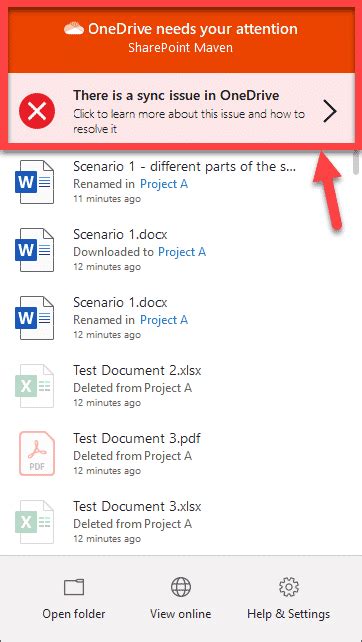Screen dimensions: 362x642
Task: Open the OneDrive cloud icon in header
Action: (x=74, y=29)
